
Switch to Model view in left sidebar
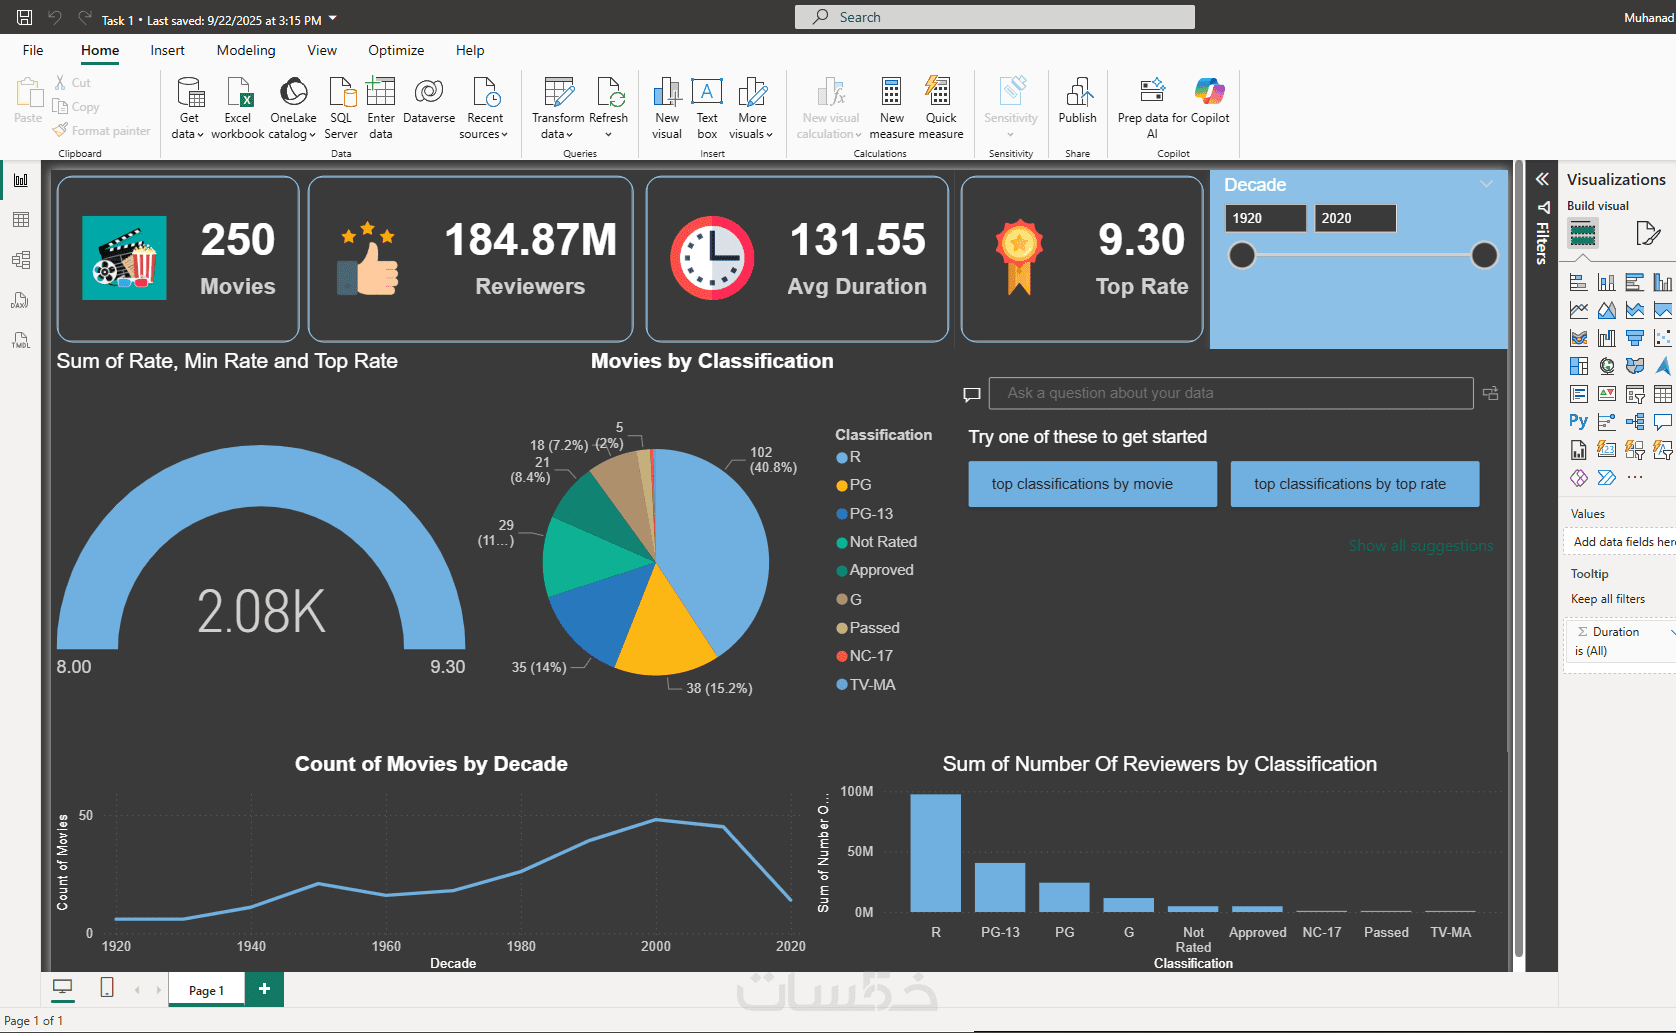pos(21,260)
